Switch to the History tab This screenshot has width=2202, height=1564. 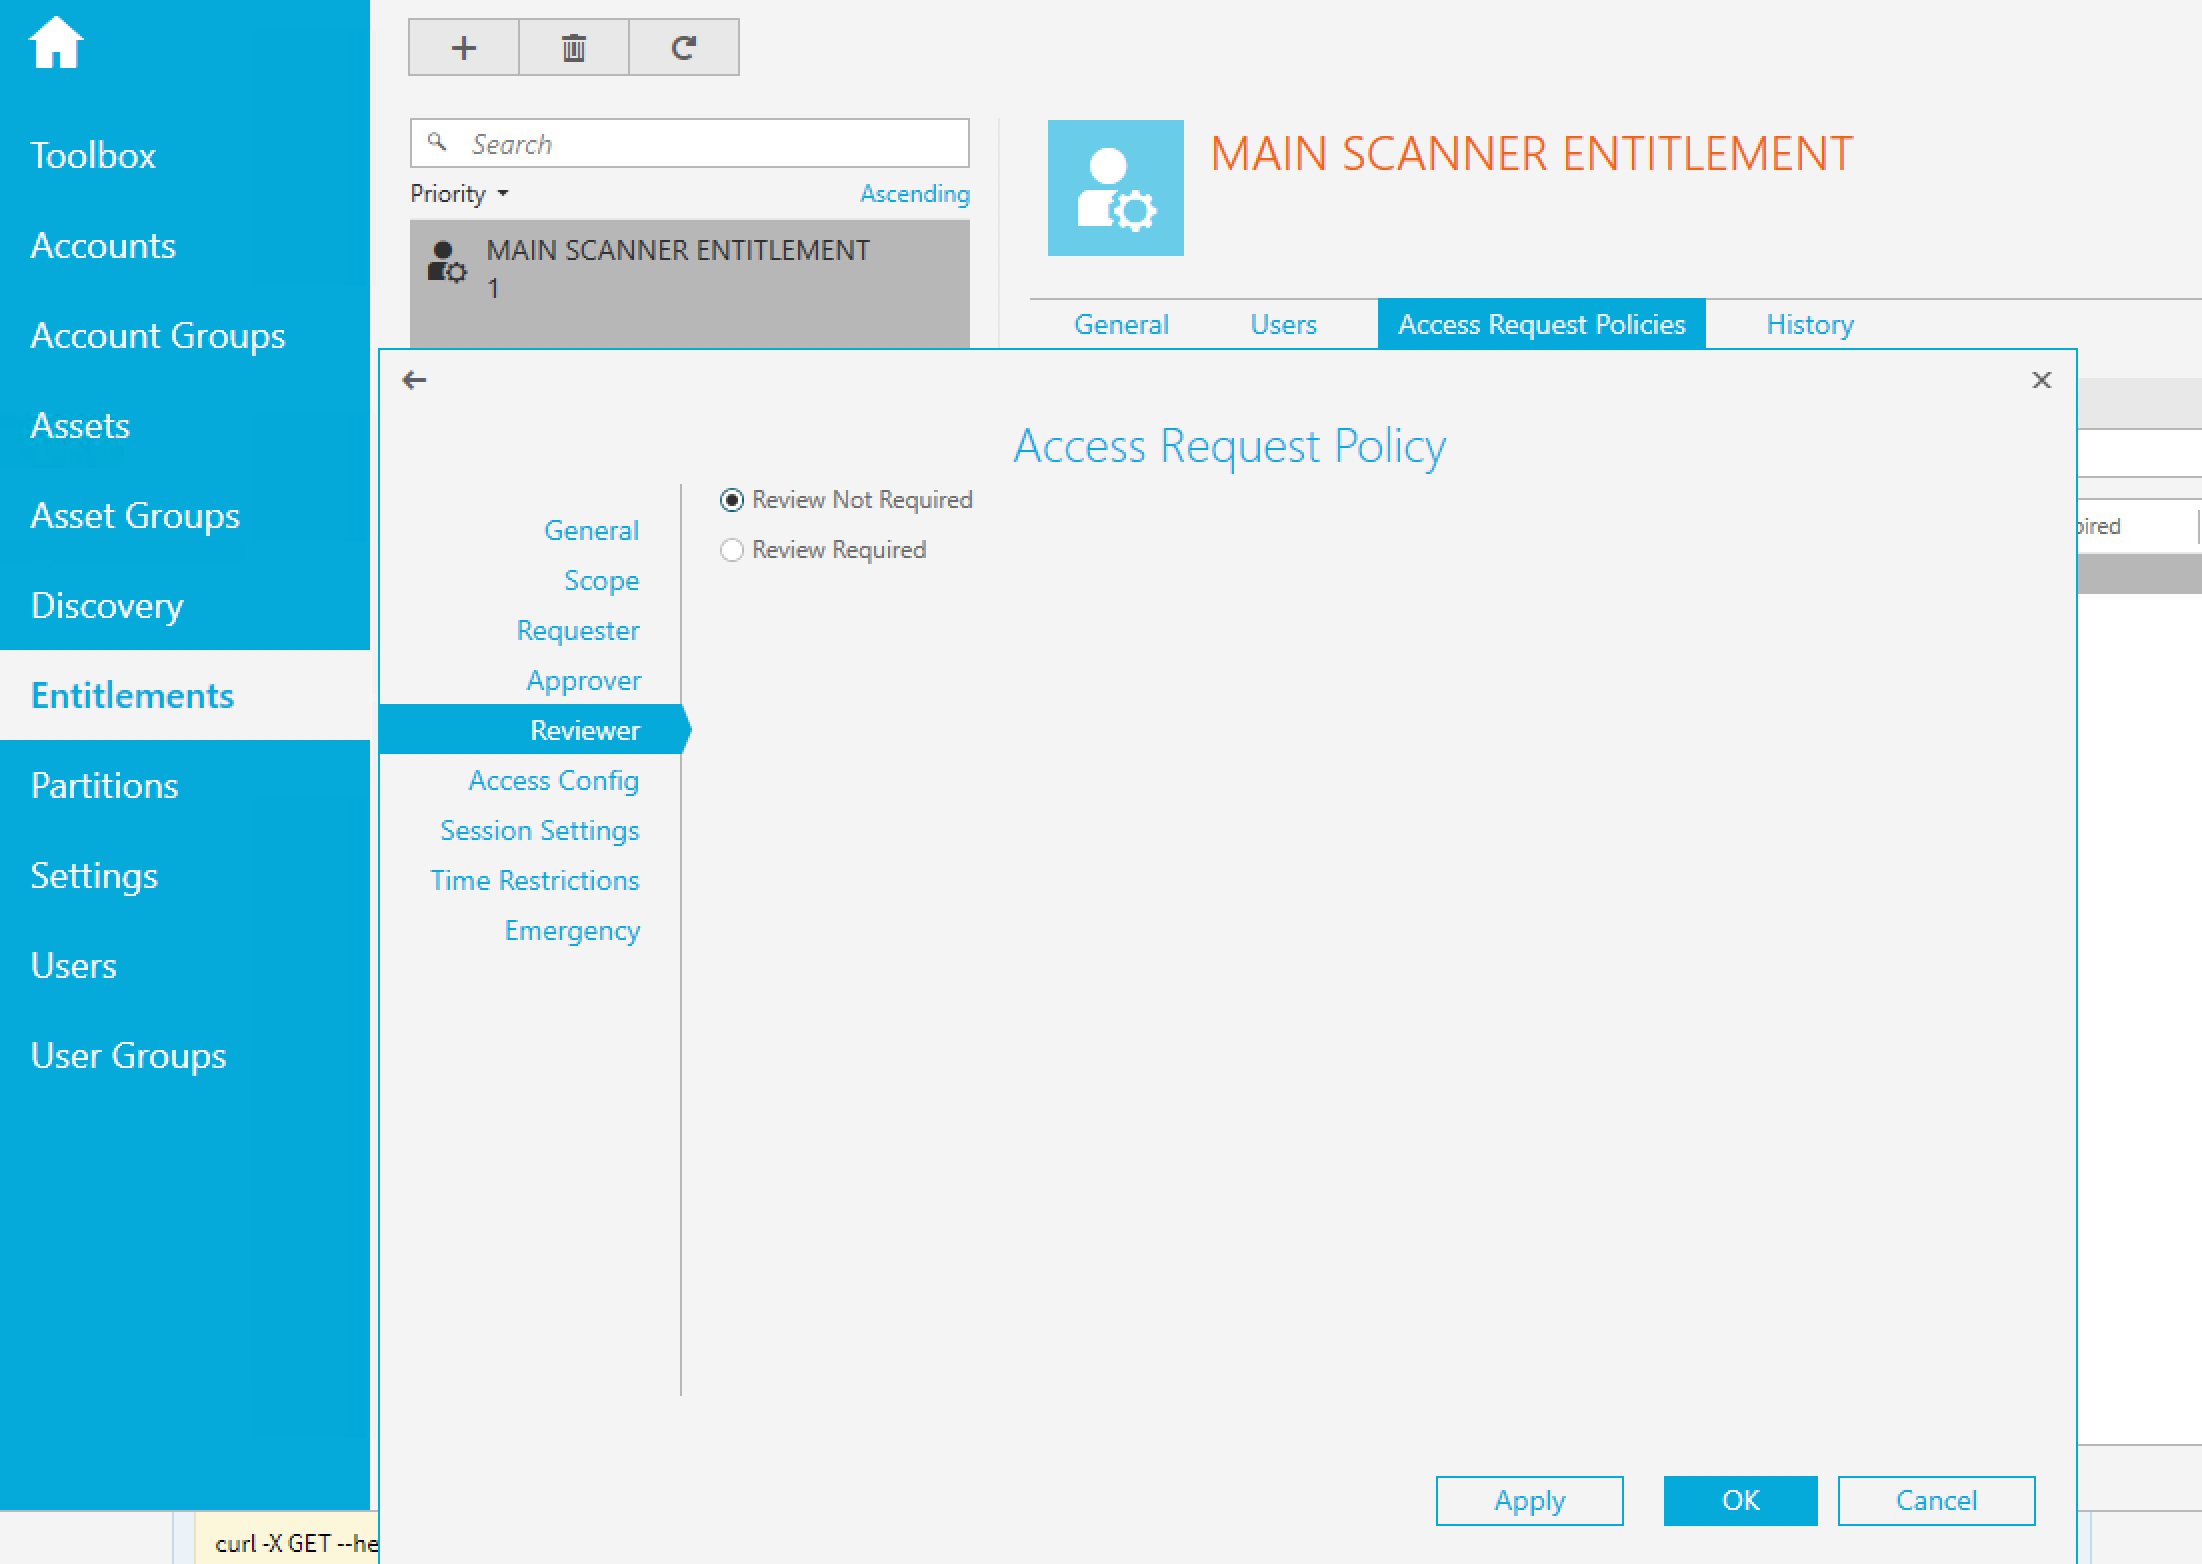tap(1809, 324)
